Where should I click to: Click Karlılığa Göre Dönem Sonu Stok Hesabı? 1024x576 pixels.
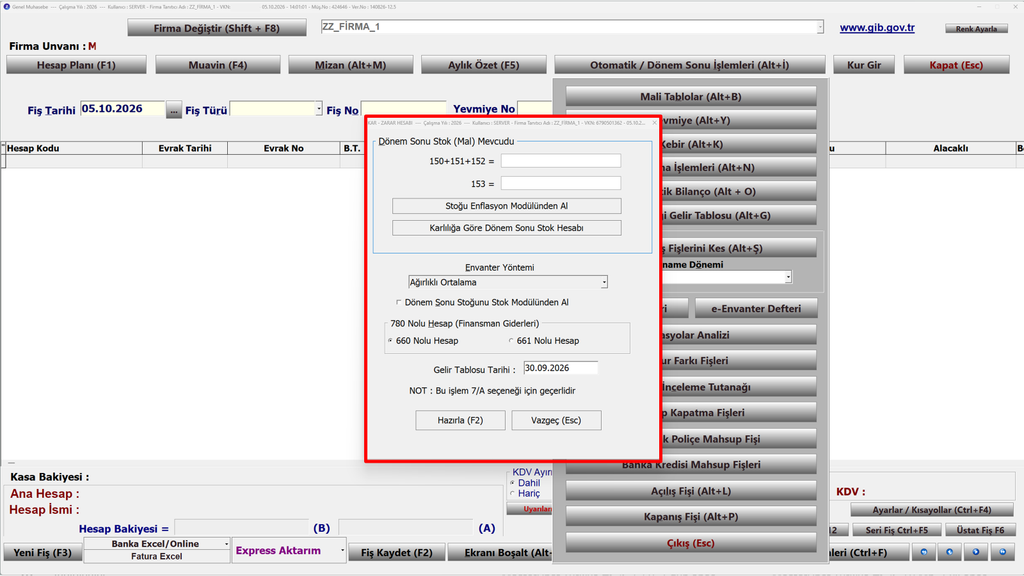click(x=507, y=228)
